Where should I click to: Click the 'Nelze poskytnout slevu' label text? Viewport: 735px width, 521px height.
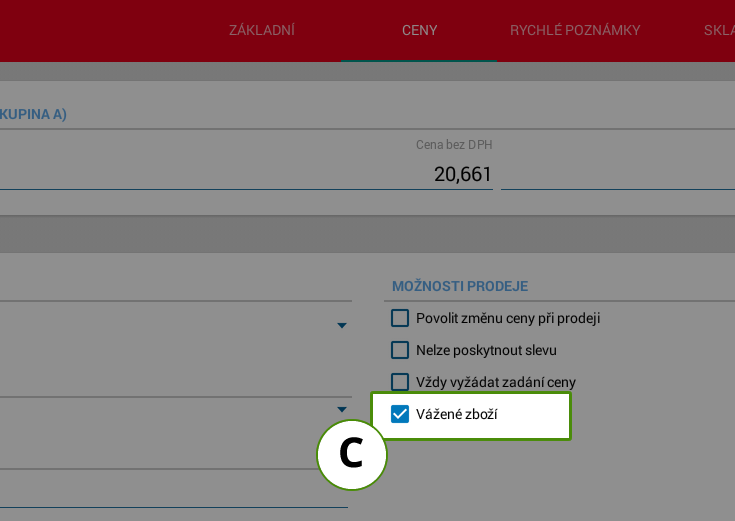pyautogui.click(x=486, y=350)
